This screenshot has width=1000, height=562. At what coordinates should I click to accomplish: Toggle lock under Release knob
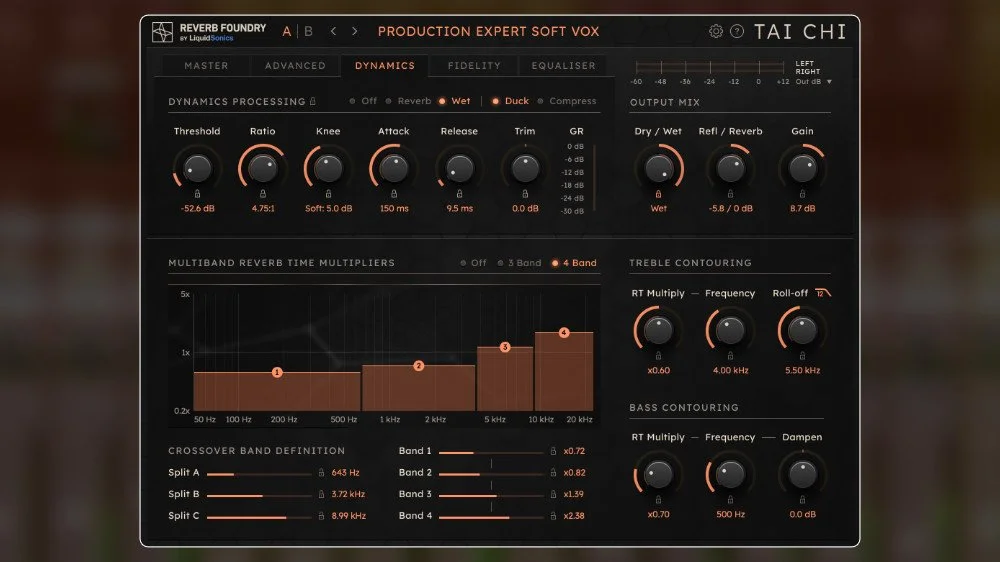(459, 193)
